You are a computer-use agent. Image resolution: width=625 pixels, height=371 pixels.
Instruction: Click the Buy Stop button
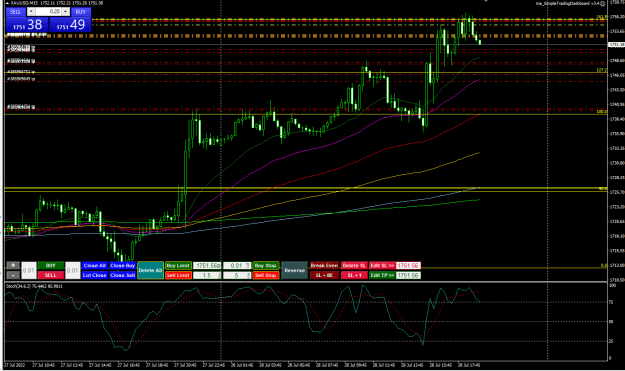tap(265, 265)
